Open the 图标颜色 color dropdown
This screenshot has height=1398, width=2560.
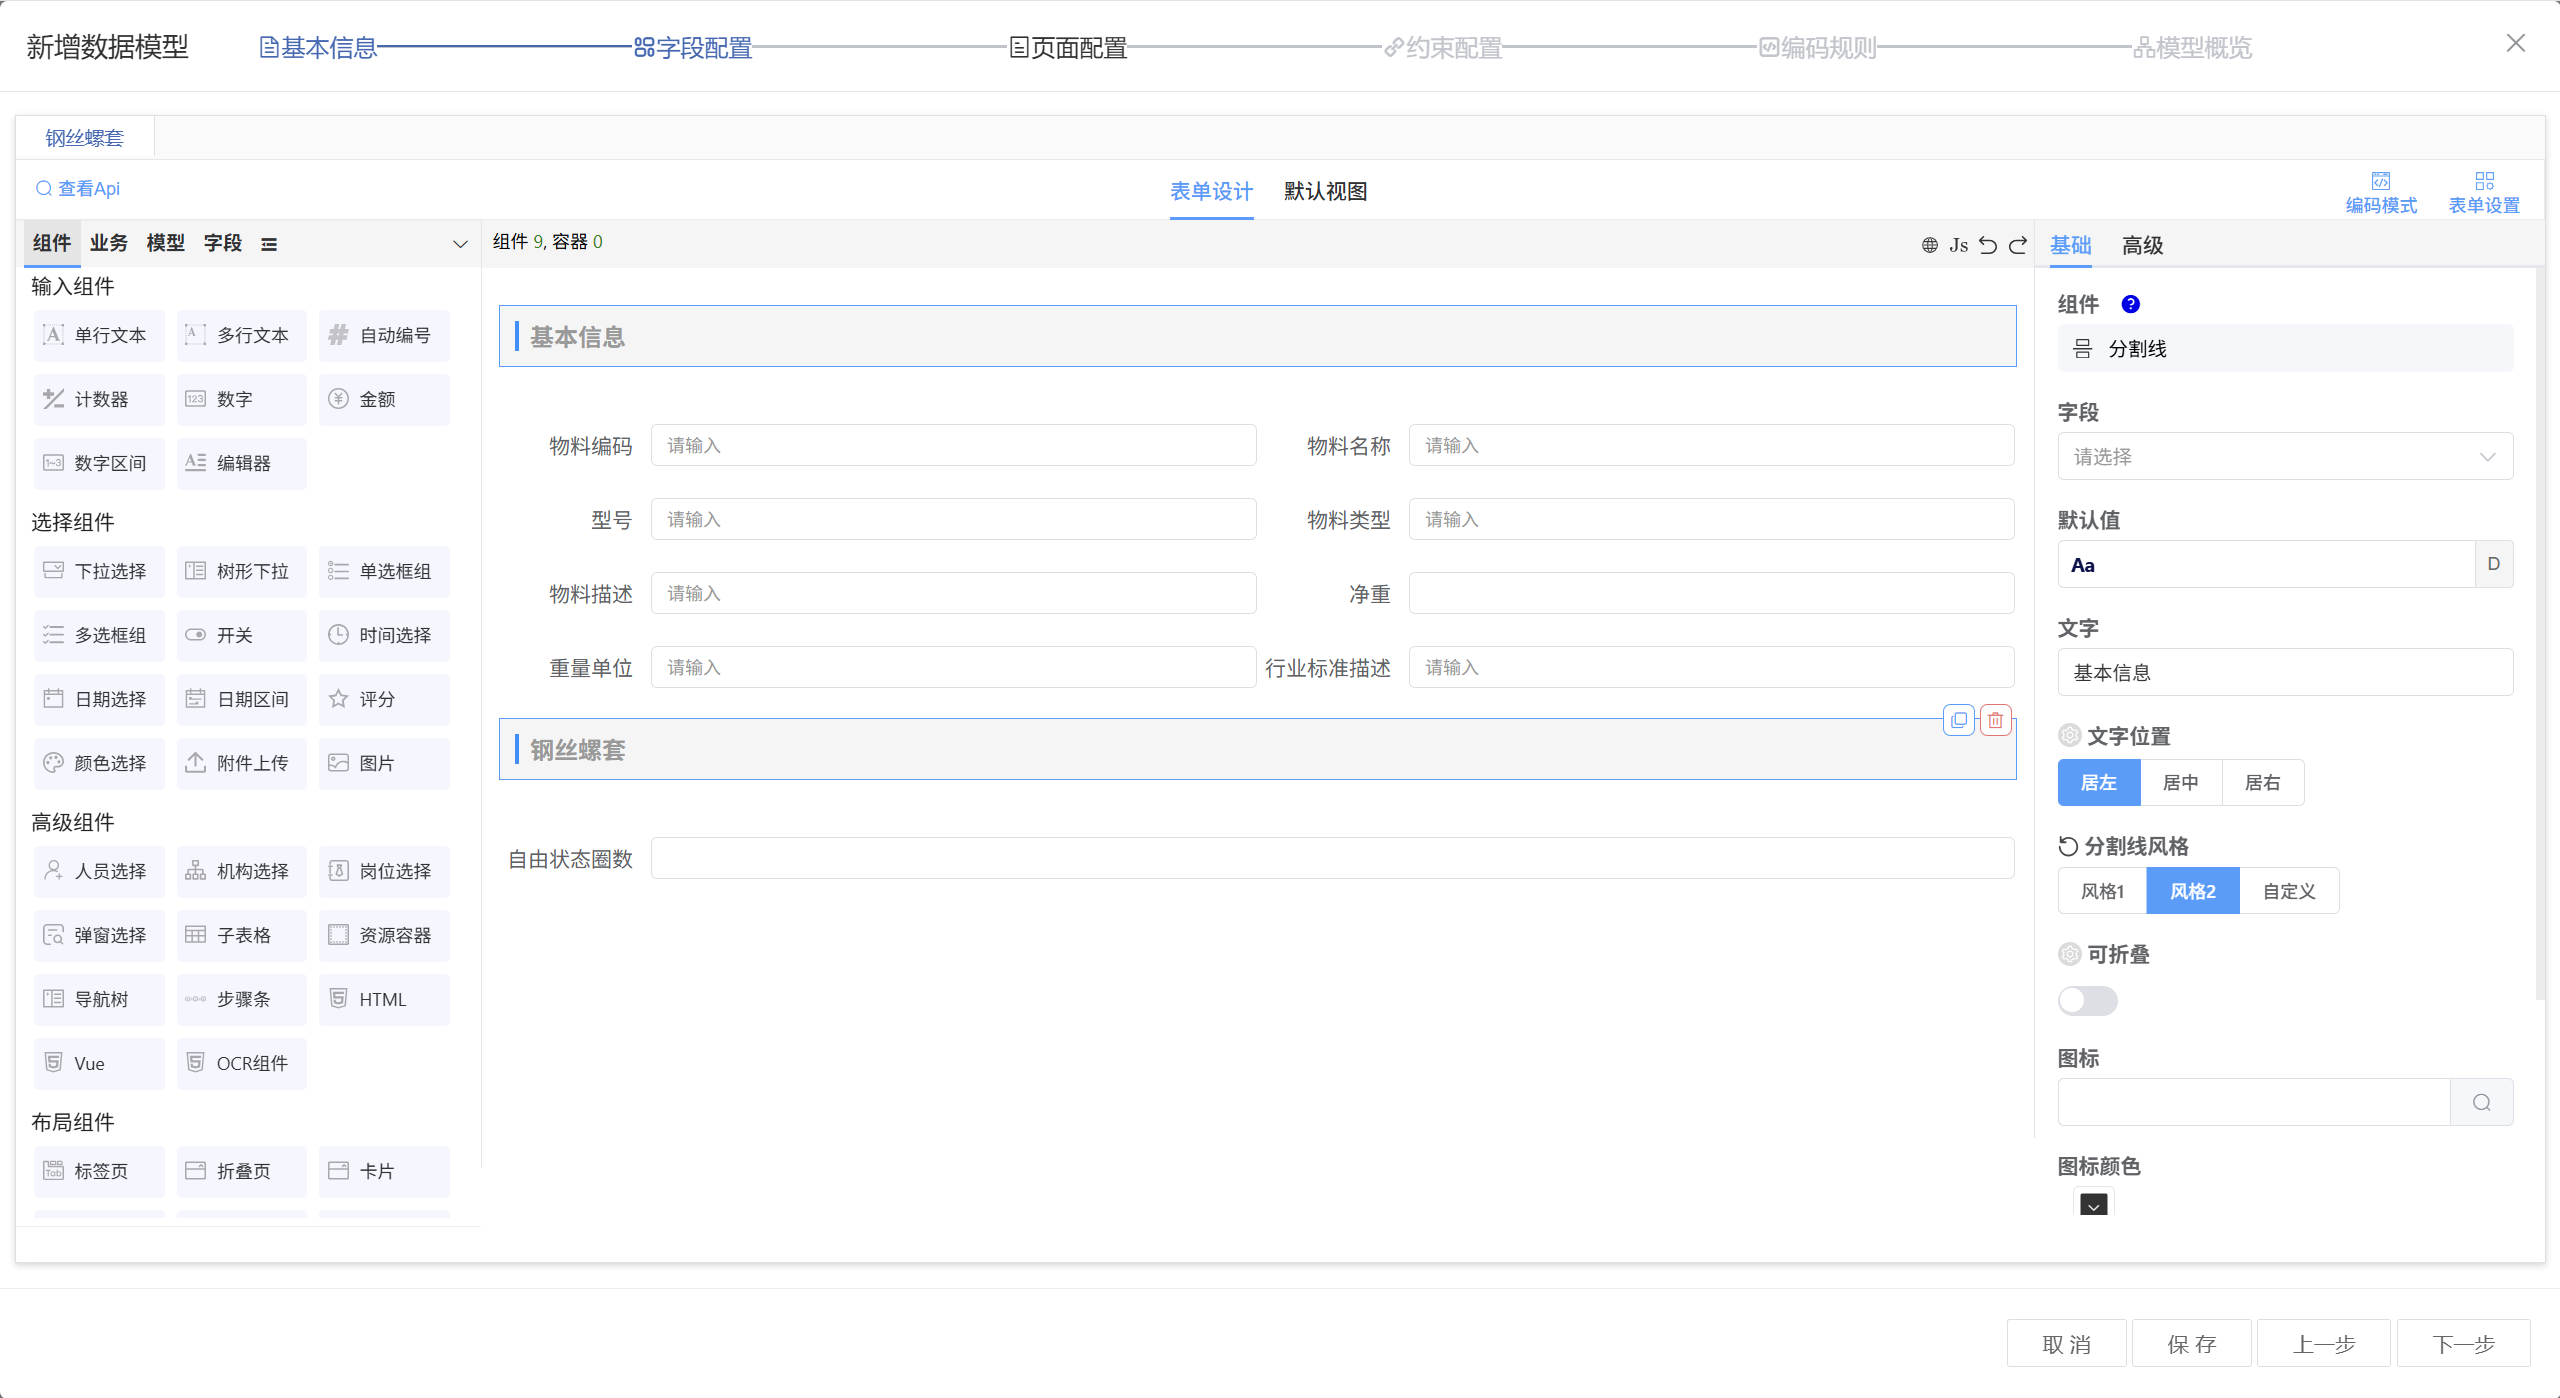pyautogui.click(x=2093, y=1205)
